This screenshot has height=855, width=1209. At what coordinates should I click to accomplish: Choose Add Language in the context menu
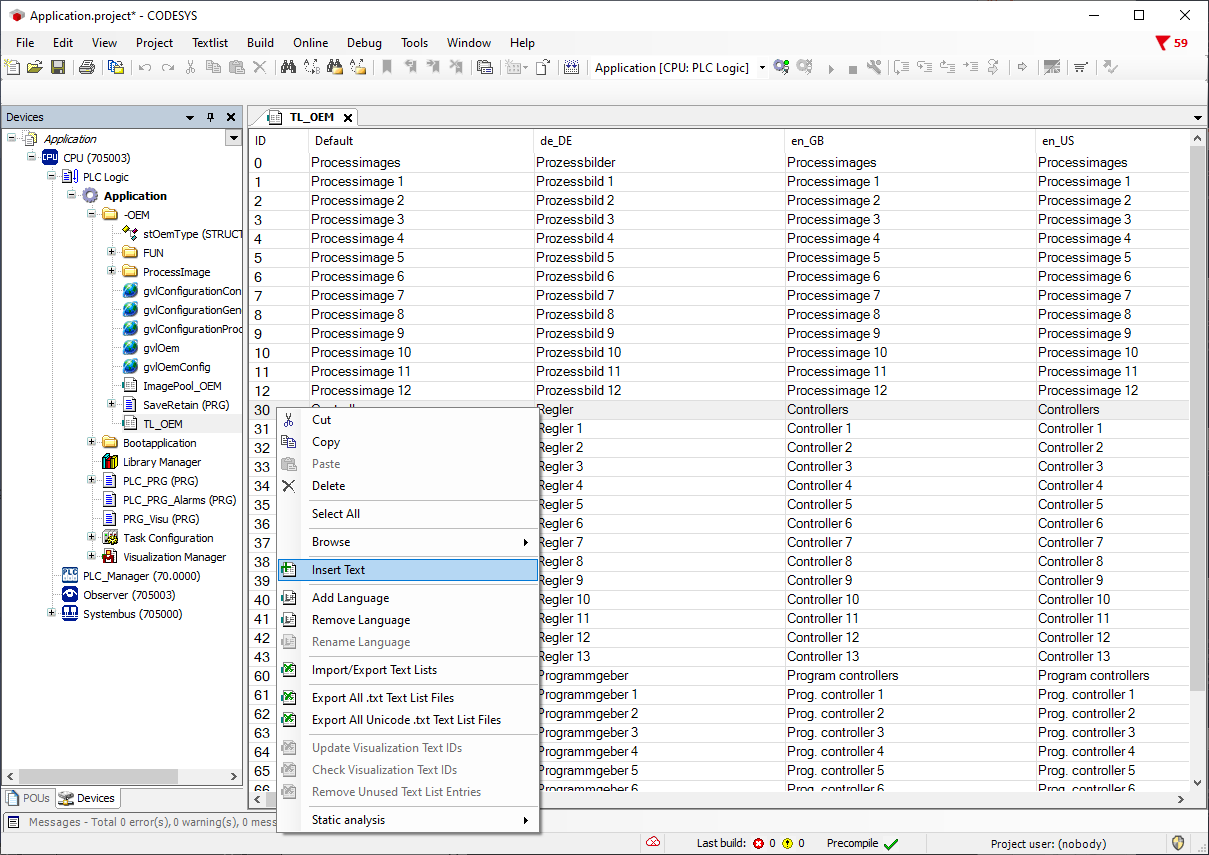[350, 598]
